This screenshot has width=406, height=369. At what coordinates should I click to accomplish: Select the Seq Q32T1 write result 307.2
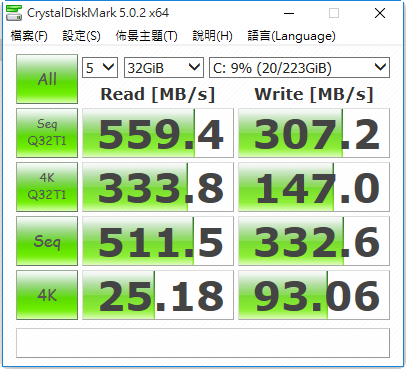pos(314,133)
